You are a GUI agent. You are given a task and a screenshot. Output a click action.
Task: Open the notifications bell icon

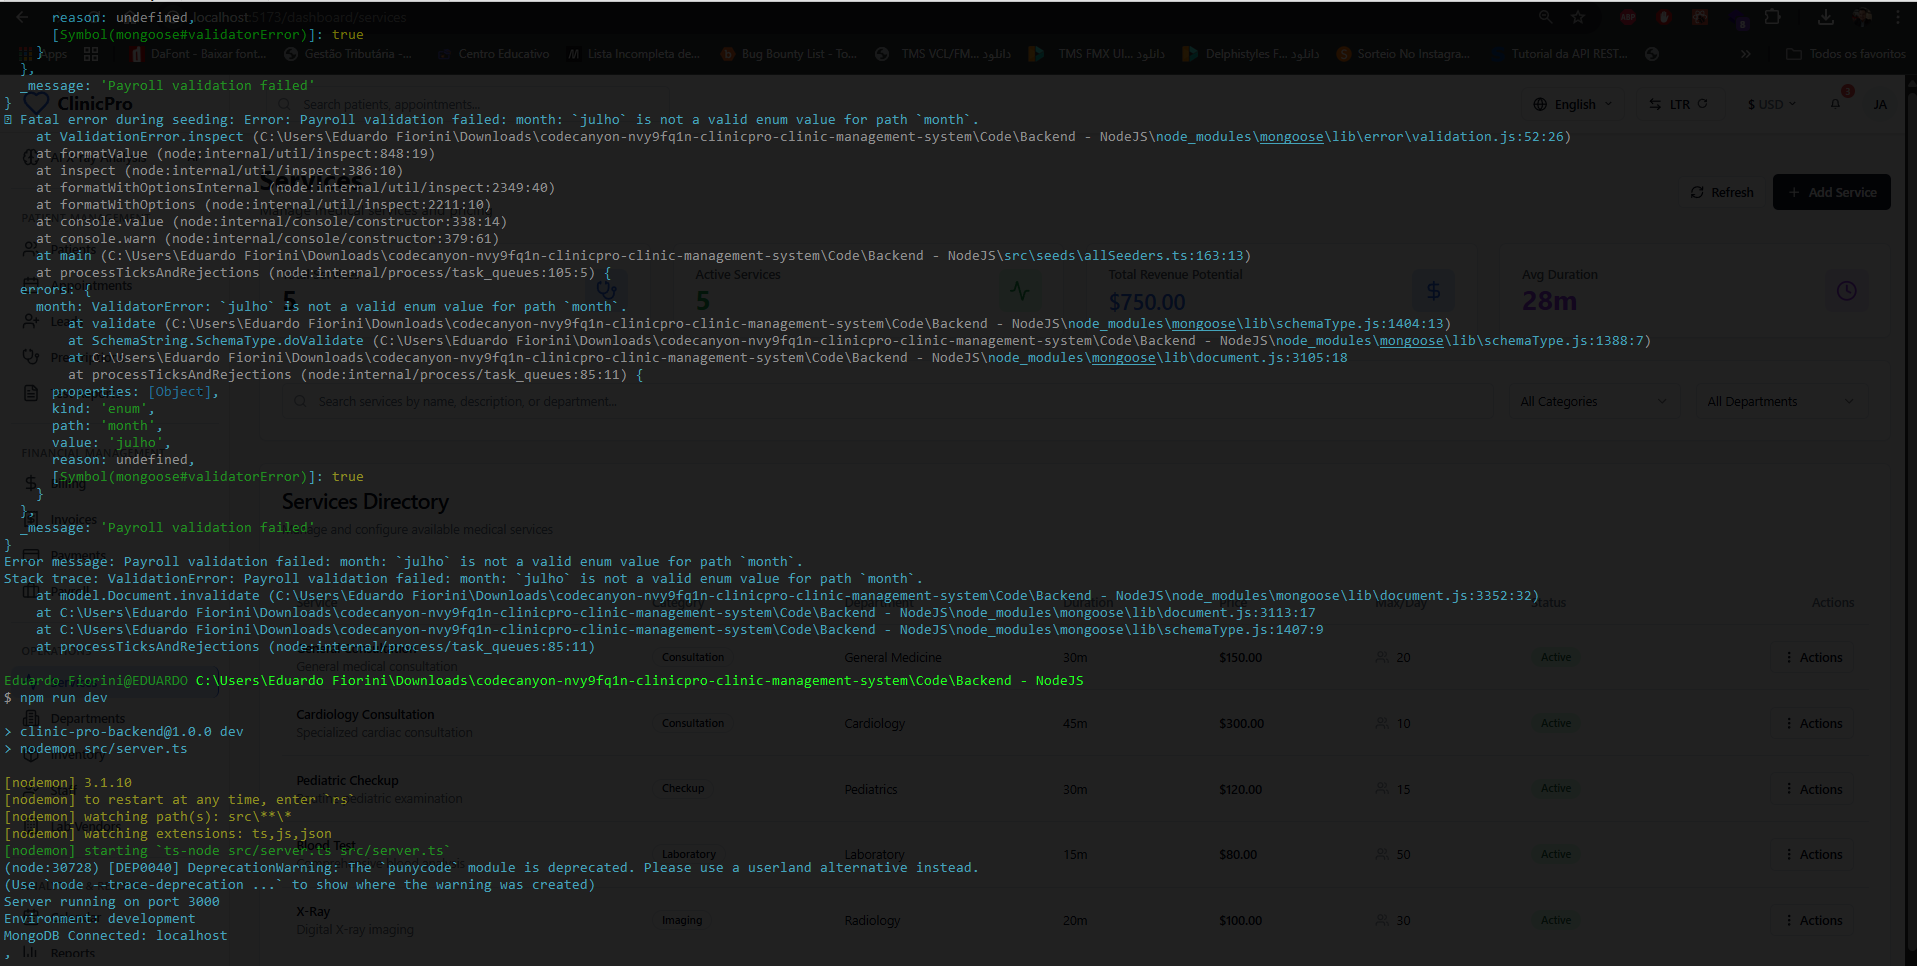1836,104
